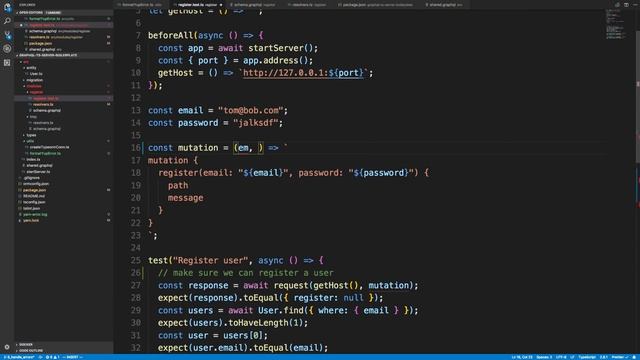Collapse the entity folder
Screen dimensions: 640x360
pos(31,68)
